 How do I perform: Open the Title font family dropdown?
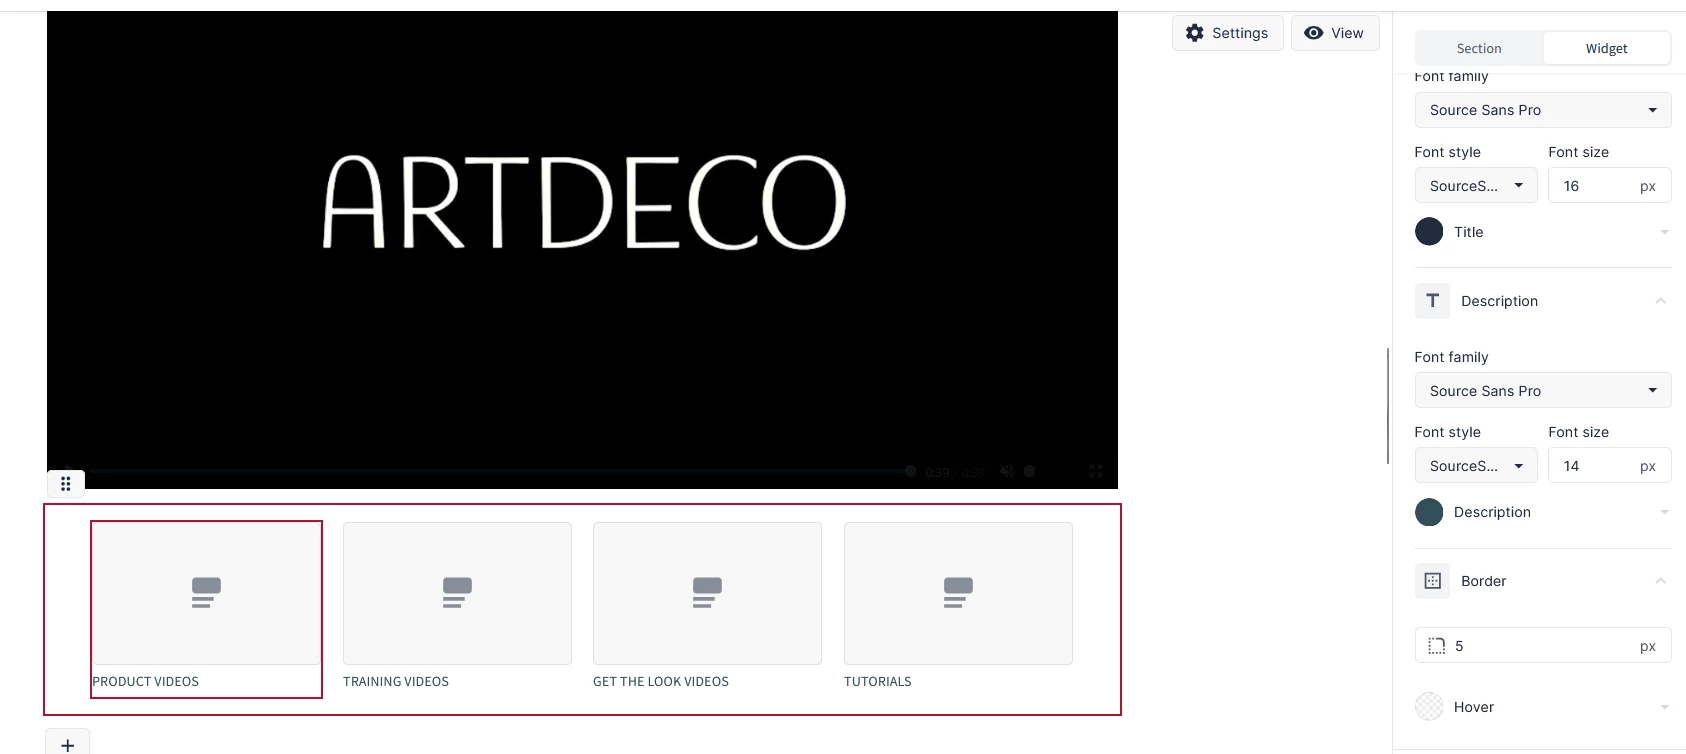(1543, 110)
